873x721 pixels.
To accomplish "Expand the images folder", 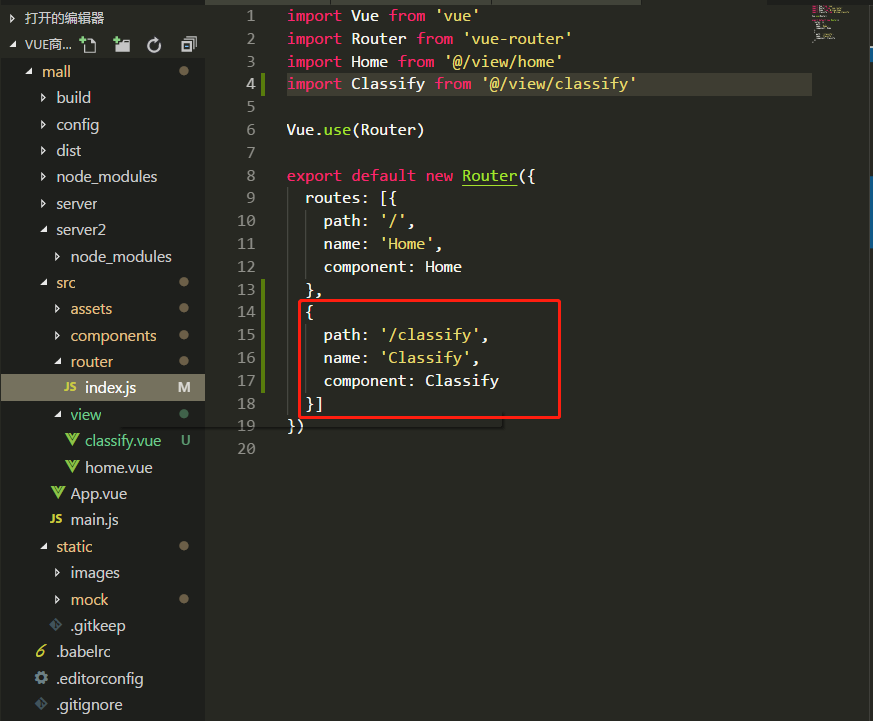I will [x=57, y=572].
